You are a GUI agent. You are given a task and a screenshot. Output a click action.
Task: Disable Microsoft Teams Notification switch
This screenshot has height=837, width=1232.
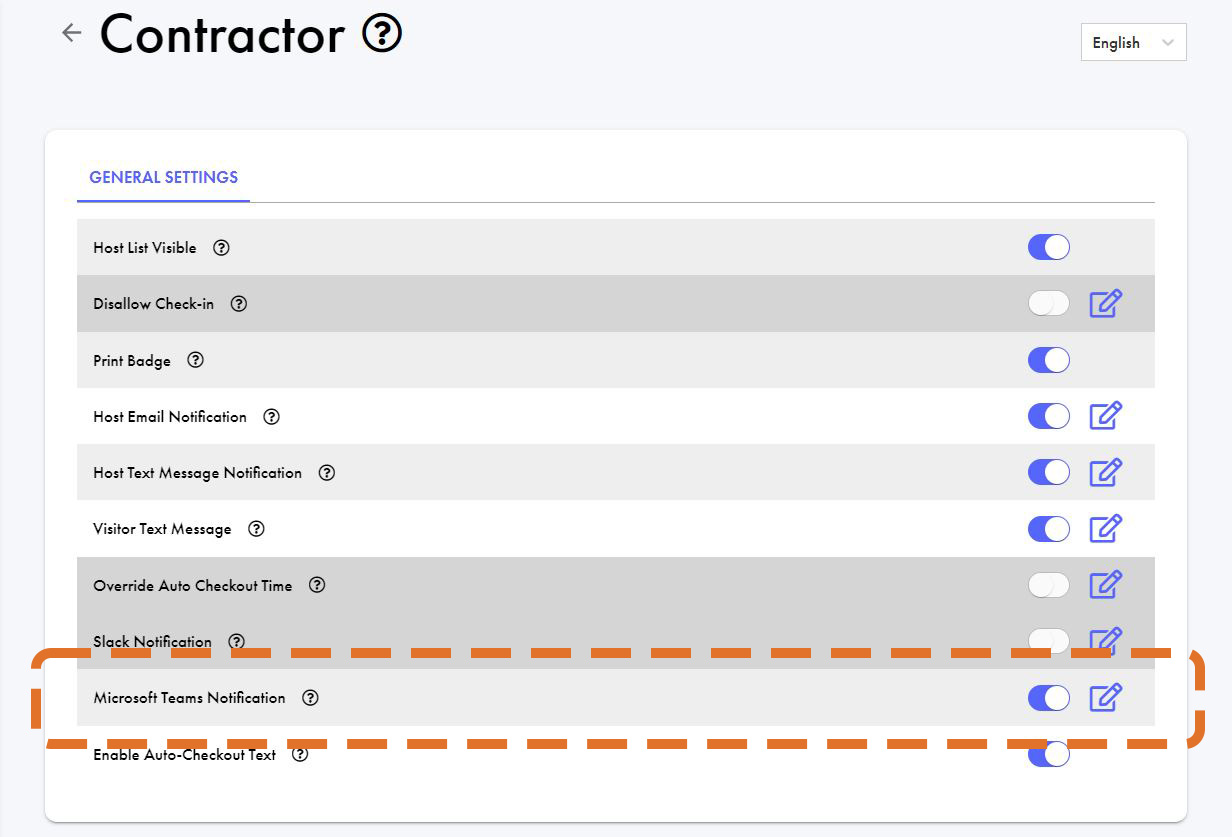[x=1048, y=697]
